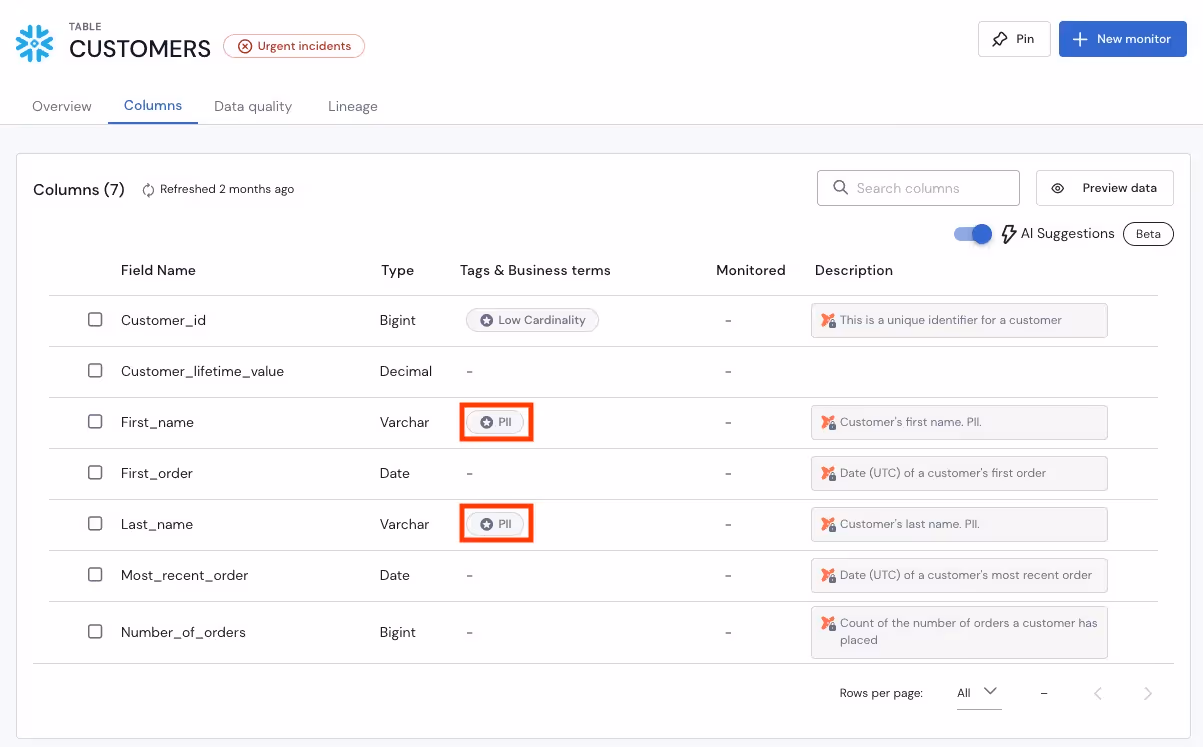Click the Beta badge
The width and height of the screenshot is (1203, 747).
tap(1148, 234)
